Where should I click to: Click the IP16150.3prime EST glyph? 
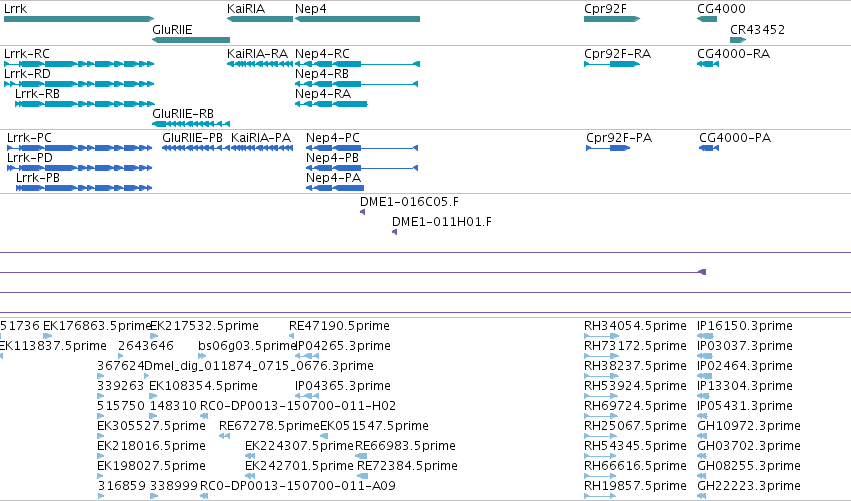coord(705,336)
